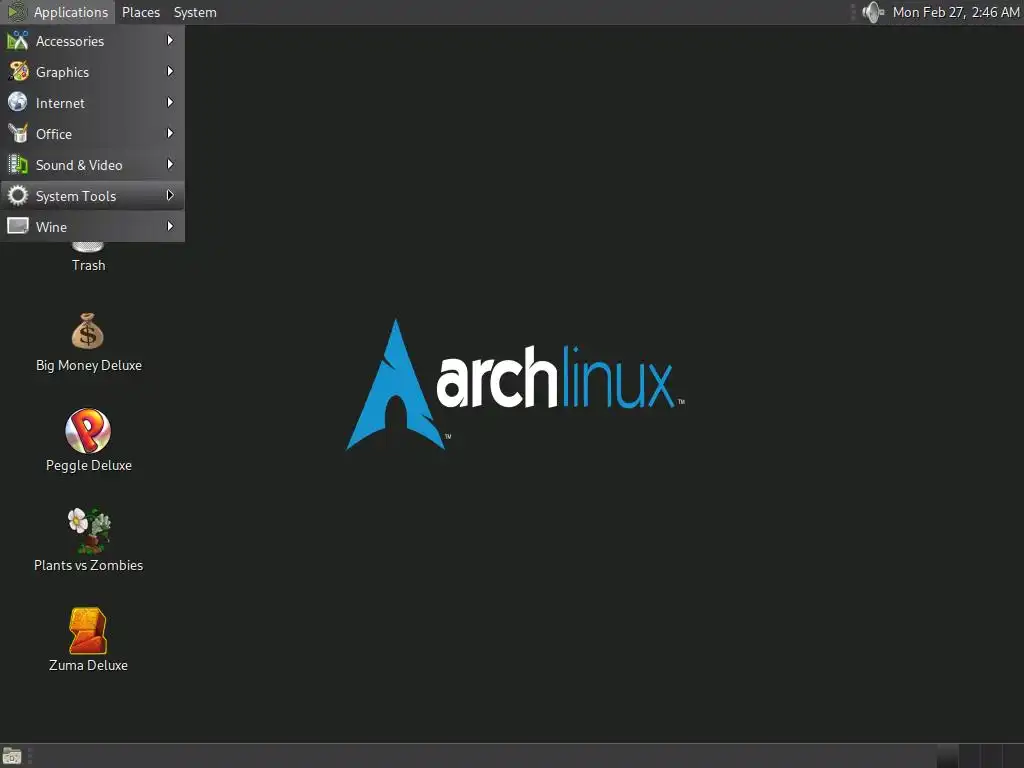Screen dimensions: 1024x768
Task: Expand arrow next to Accessories
Action: [x=170, y=40]
